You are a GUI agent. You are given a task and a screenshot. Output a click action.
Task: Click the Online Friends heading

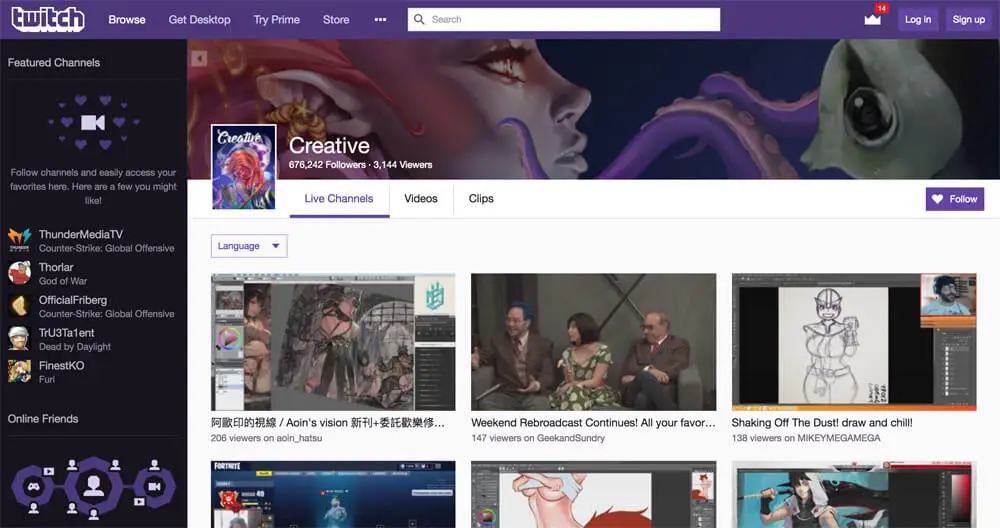click(43, 419)
